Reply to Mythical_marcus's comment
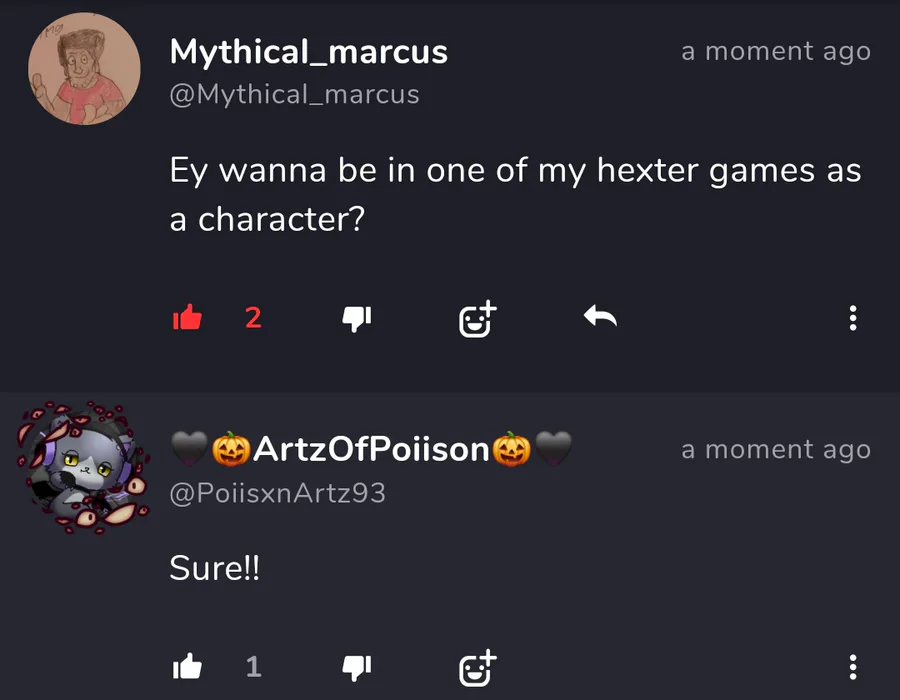The image size is (900, 700). pyautogui.click(x=600, y=318)
